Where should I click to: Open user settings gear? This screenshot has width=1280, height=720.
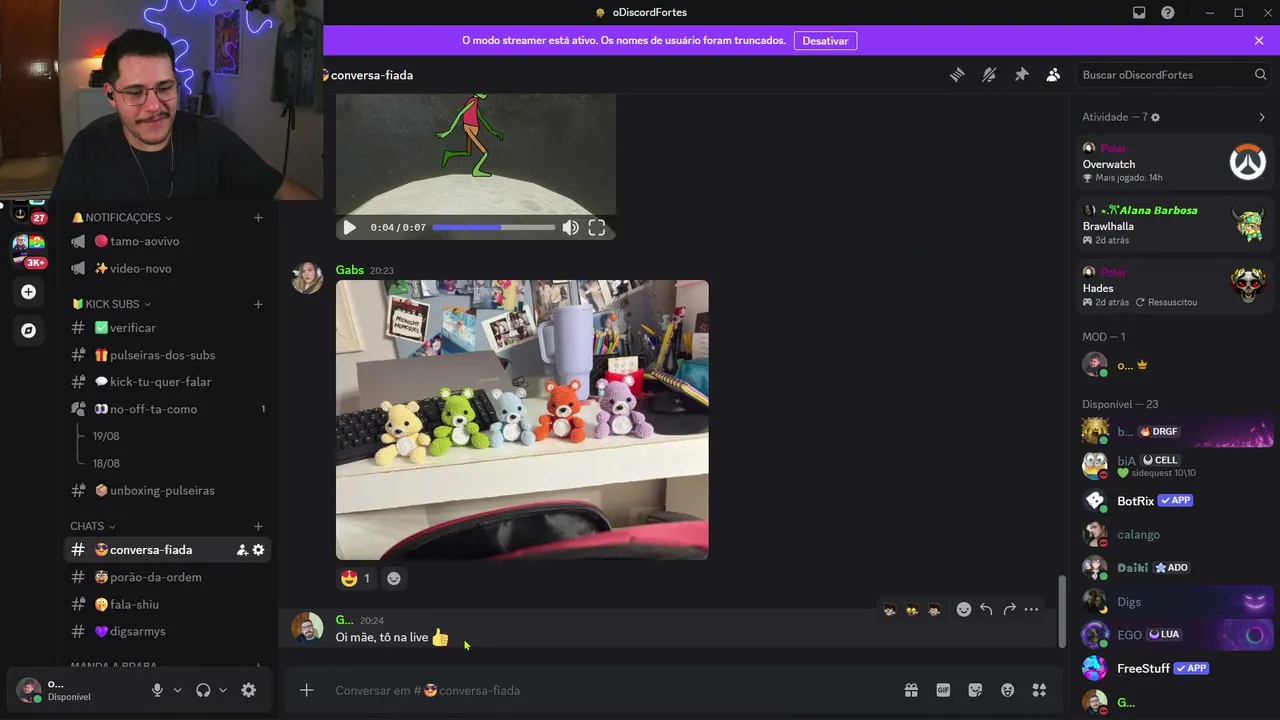pos(249,690)
